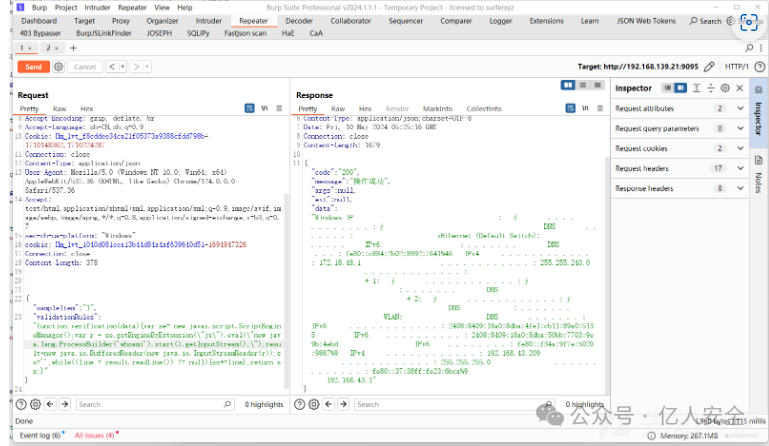
Task: Go to previous request with back arrow
Action: 112,67
